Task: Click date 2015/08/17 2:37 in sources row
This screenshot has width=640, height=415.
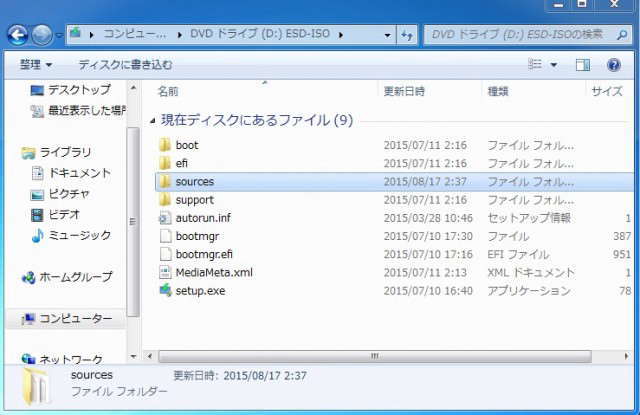Action: pos(425,182)
